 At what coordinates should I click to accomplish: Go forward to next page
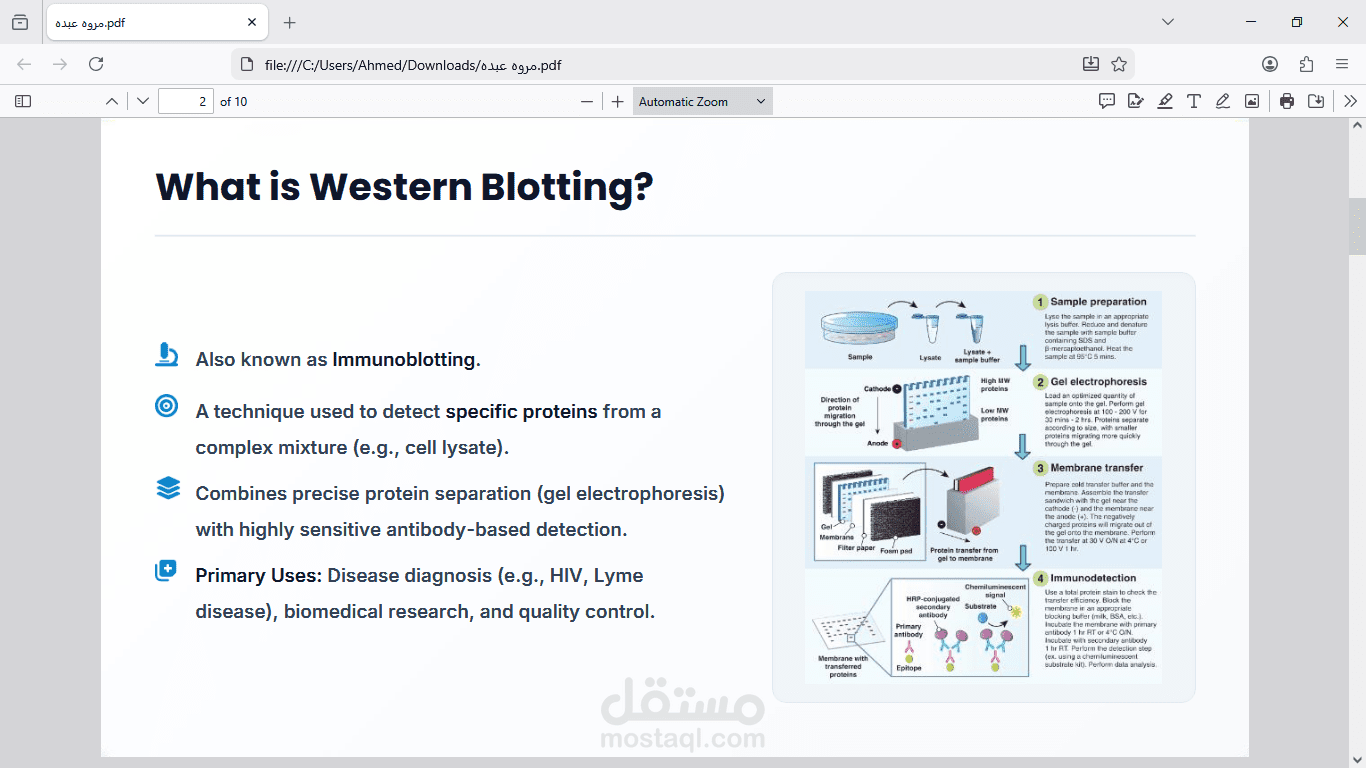[60, 64]
